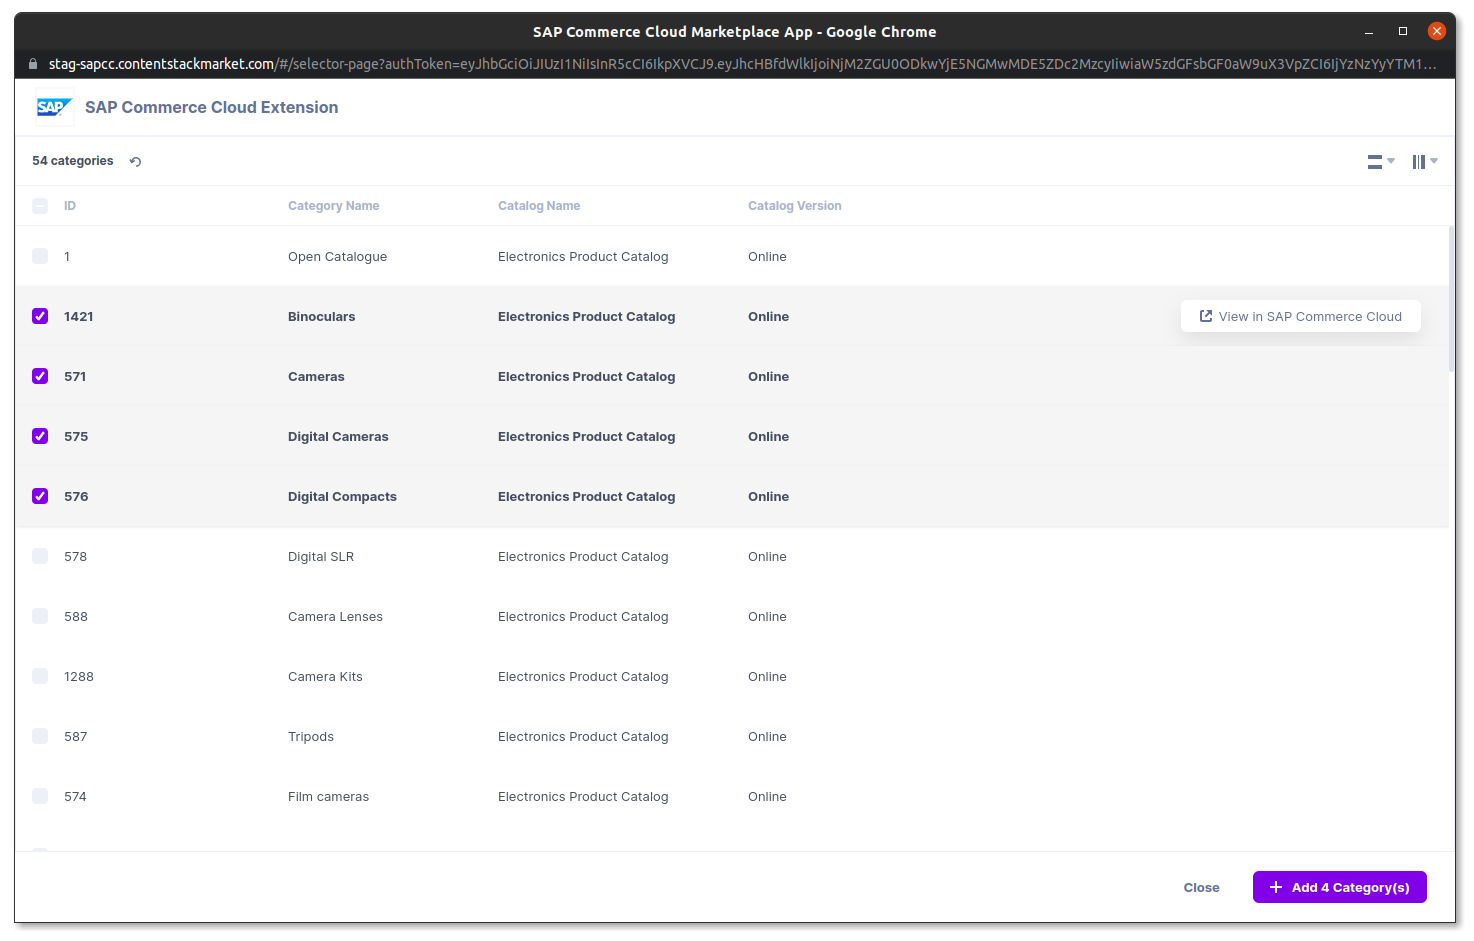Click the browser address bar URL

pyautogui.click(x=742, y=64)
